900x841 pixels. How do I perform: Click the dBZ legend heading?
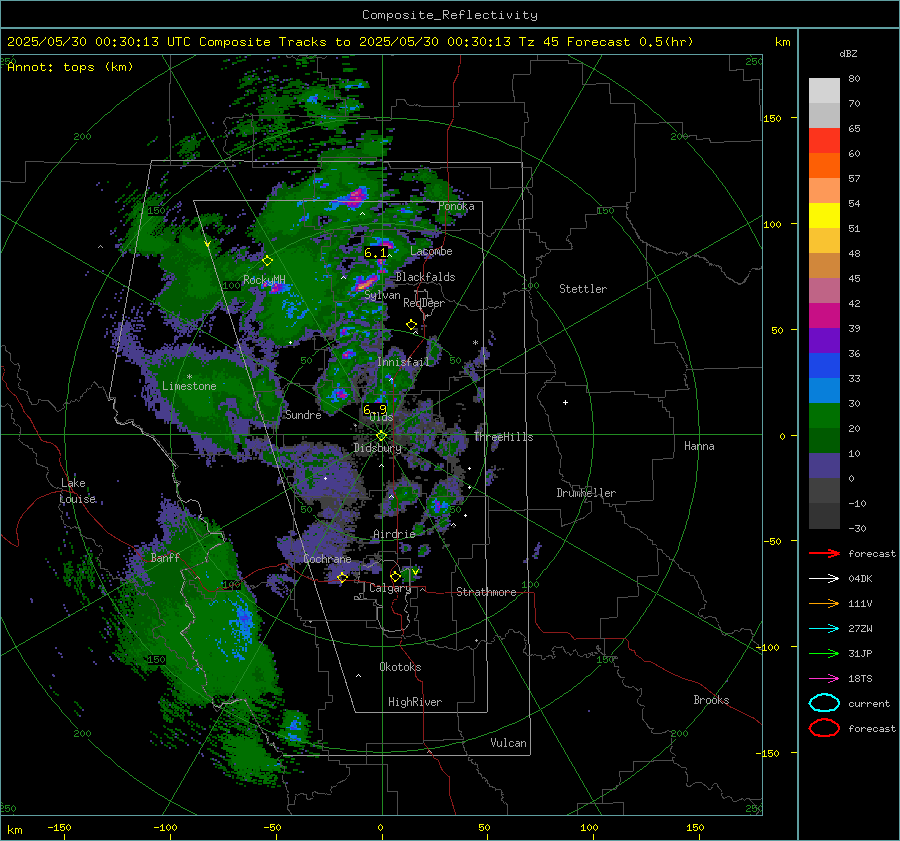click(x=848, y=53)
